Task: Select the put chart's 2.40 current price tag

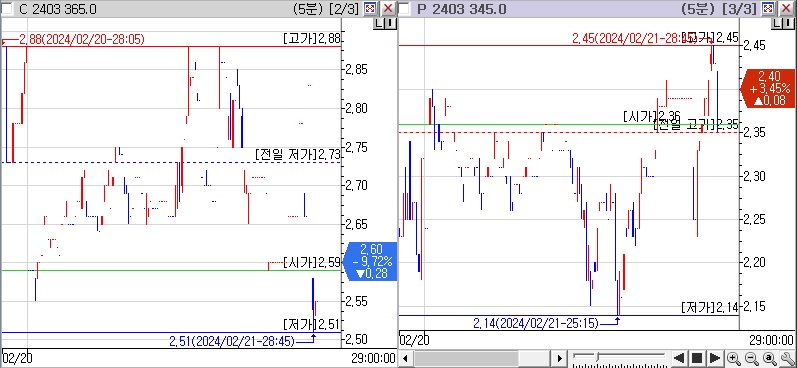Action: 769,88
